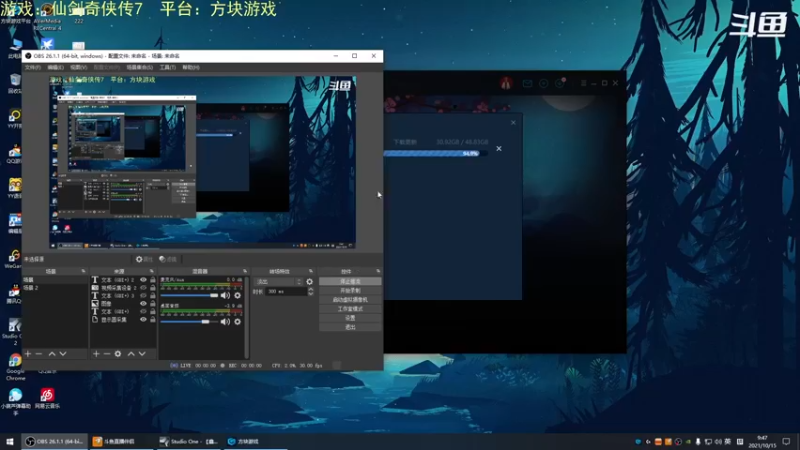This screenshot has width=800, height=450.
Task: Toggle lock on 视频采集设备 2 source
Action: click(x=153, y=288)
